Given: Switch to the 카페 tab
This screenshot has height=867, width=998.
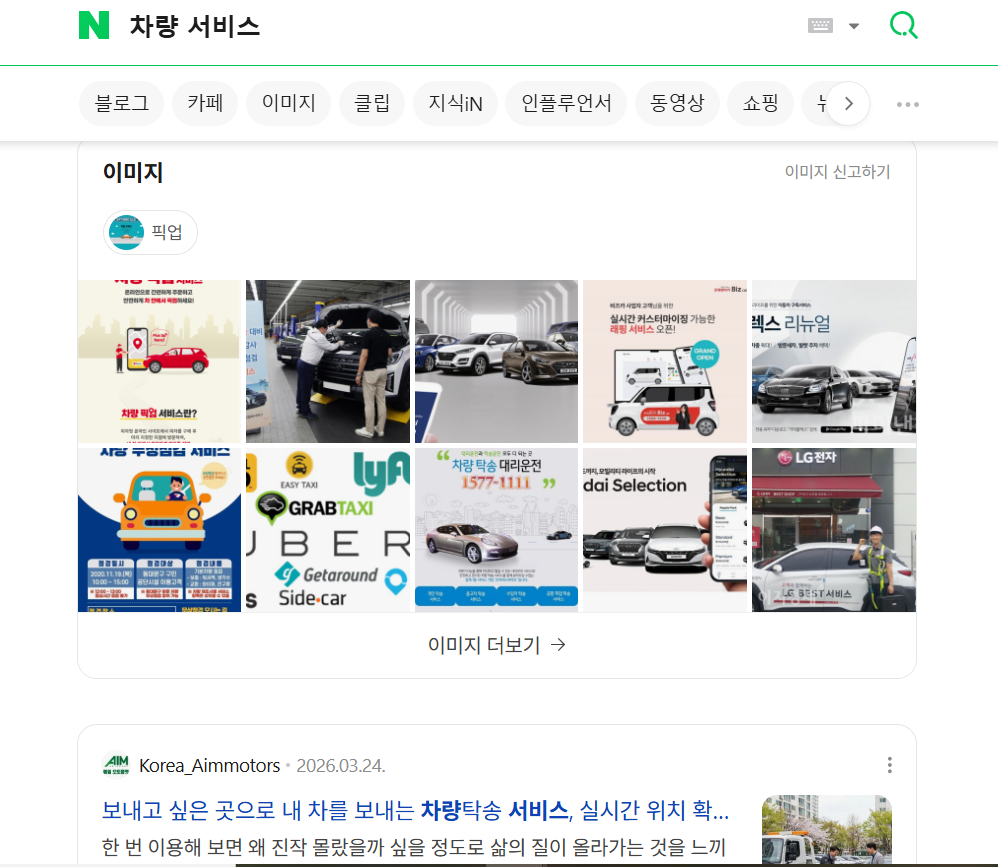Looking at the screenshot, I should (205, 103).
